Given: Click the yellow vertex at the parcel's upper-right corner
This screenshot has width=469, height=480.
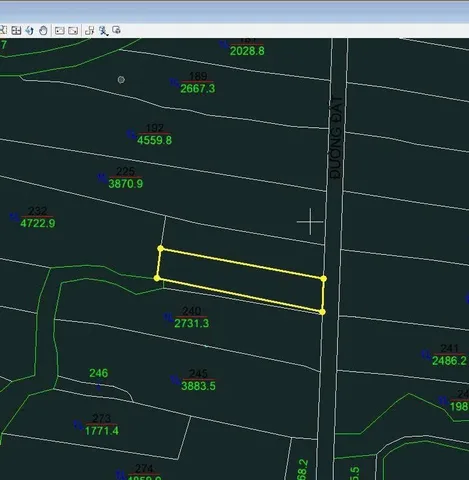Looking at the screenshot, I should pos(323,279).
